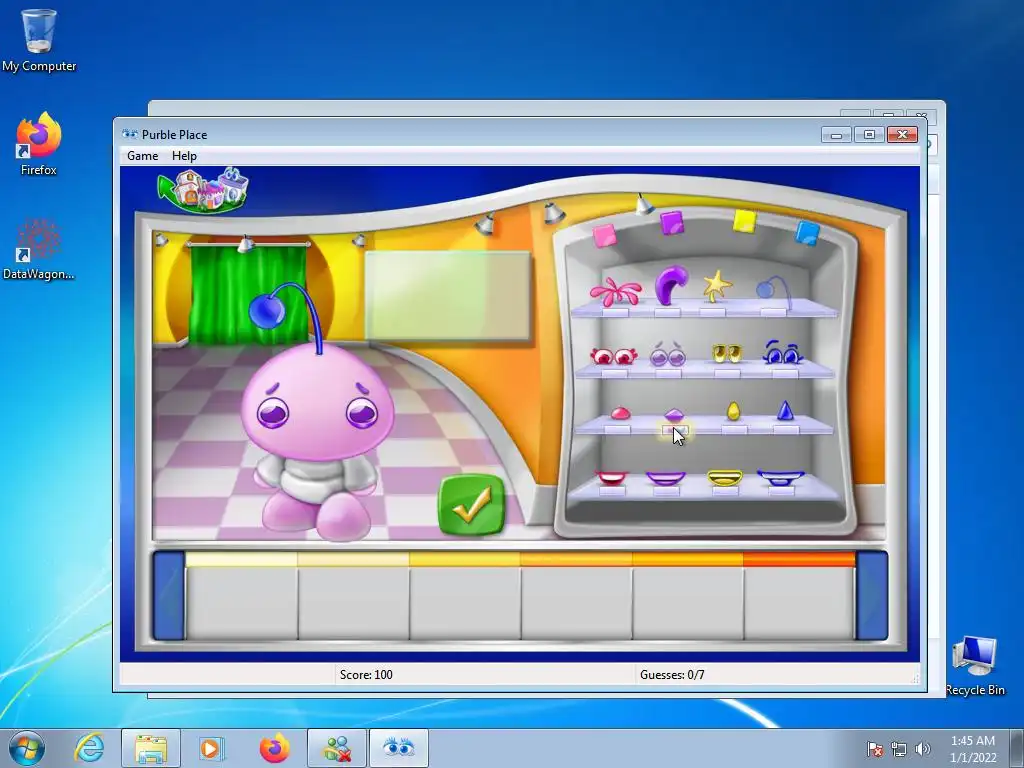Launch Internet Explorer from taskbar

[89, 748]
